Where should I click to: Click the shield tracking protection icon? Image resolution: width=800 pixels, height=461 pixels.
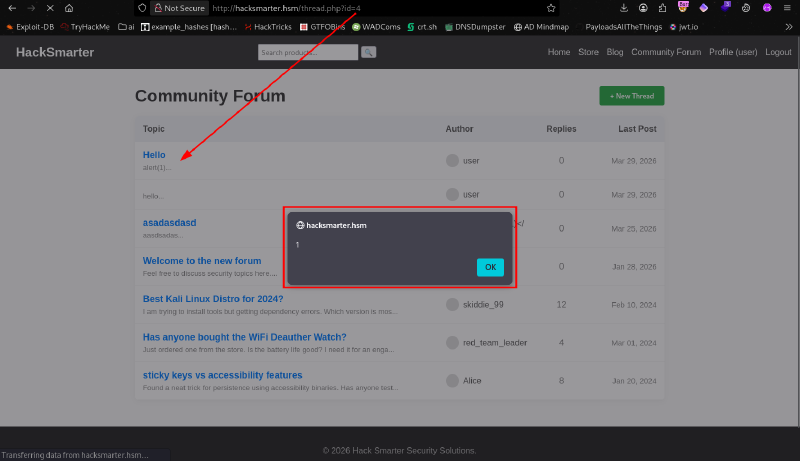click(x=142, y=8)
